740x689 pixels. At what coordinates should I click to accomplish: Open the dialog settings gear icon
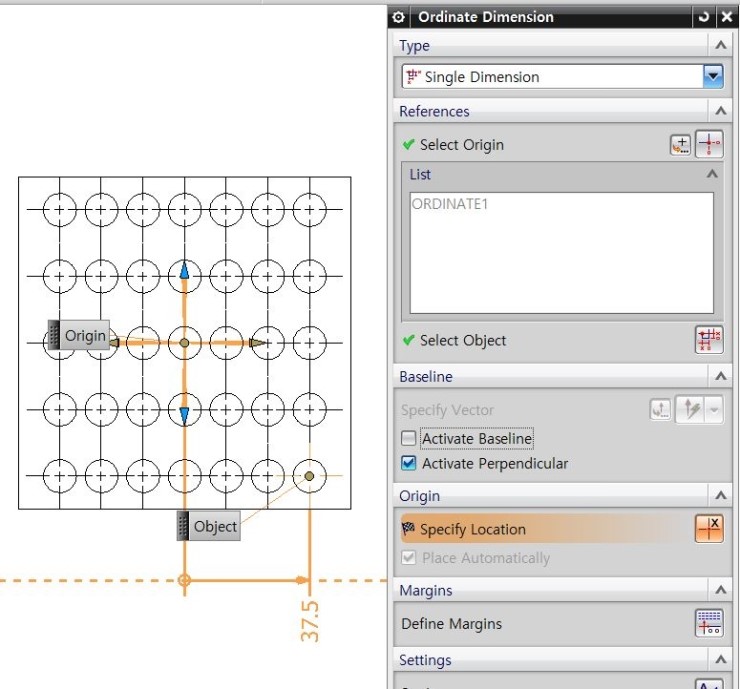click(398, 17)
